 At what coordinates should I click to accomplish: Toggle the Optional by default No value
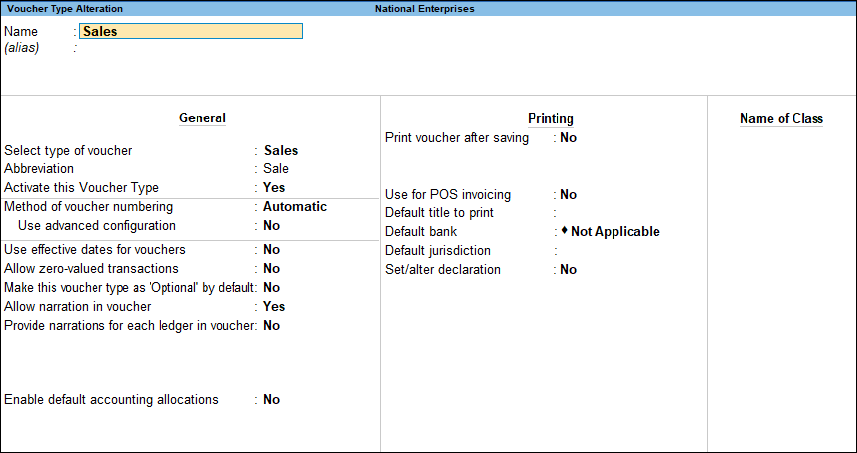pos(271,287)
